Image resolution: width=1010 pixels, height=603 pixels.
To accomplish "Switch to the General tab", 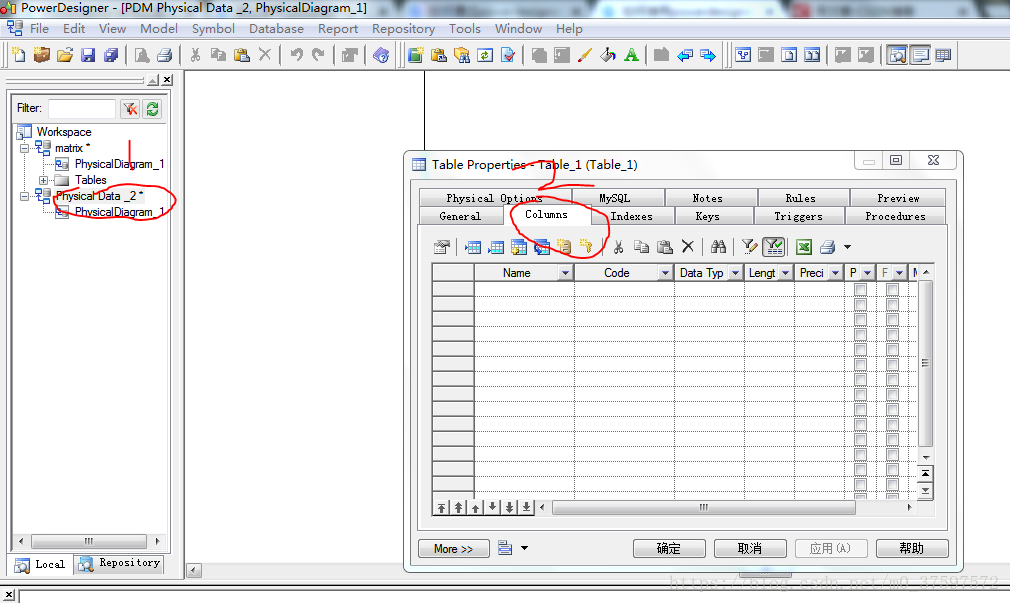I will pyautogui.click(x=460, y=216).
